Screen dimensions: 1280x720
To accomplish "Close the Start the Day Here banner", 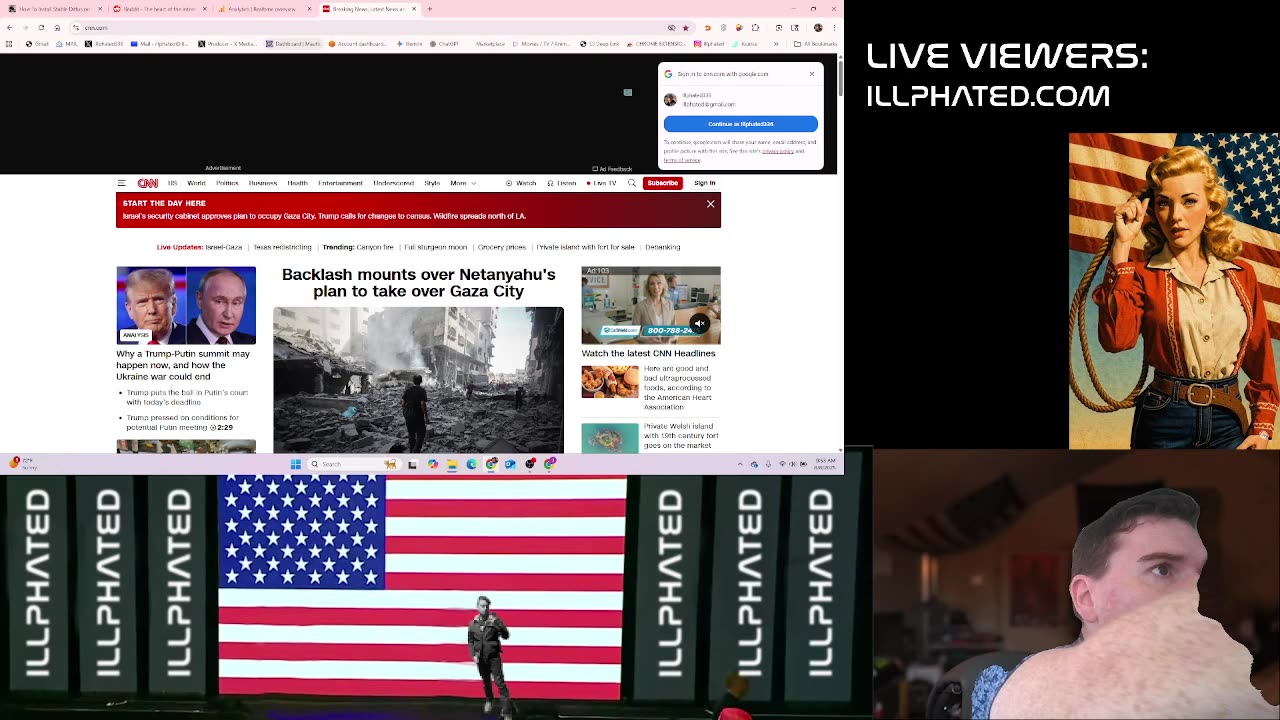I will (x=710, y=204).
